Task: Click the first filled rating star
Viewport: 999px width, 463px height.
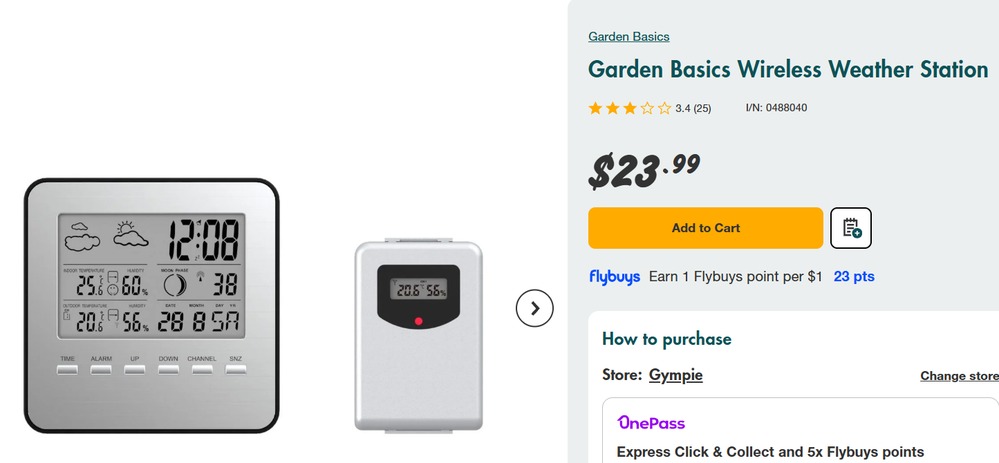Action: (x=596, y=108)
